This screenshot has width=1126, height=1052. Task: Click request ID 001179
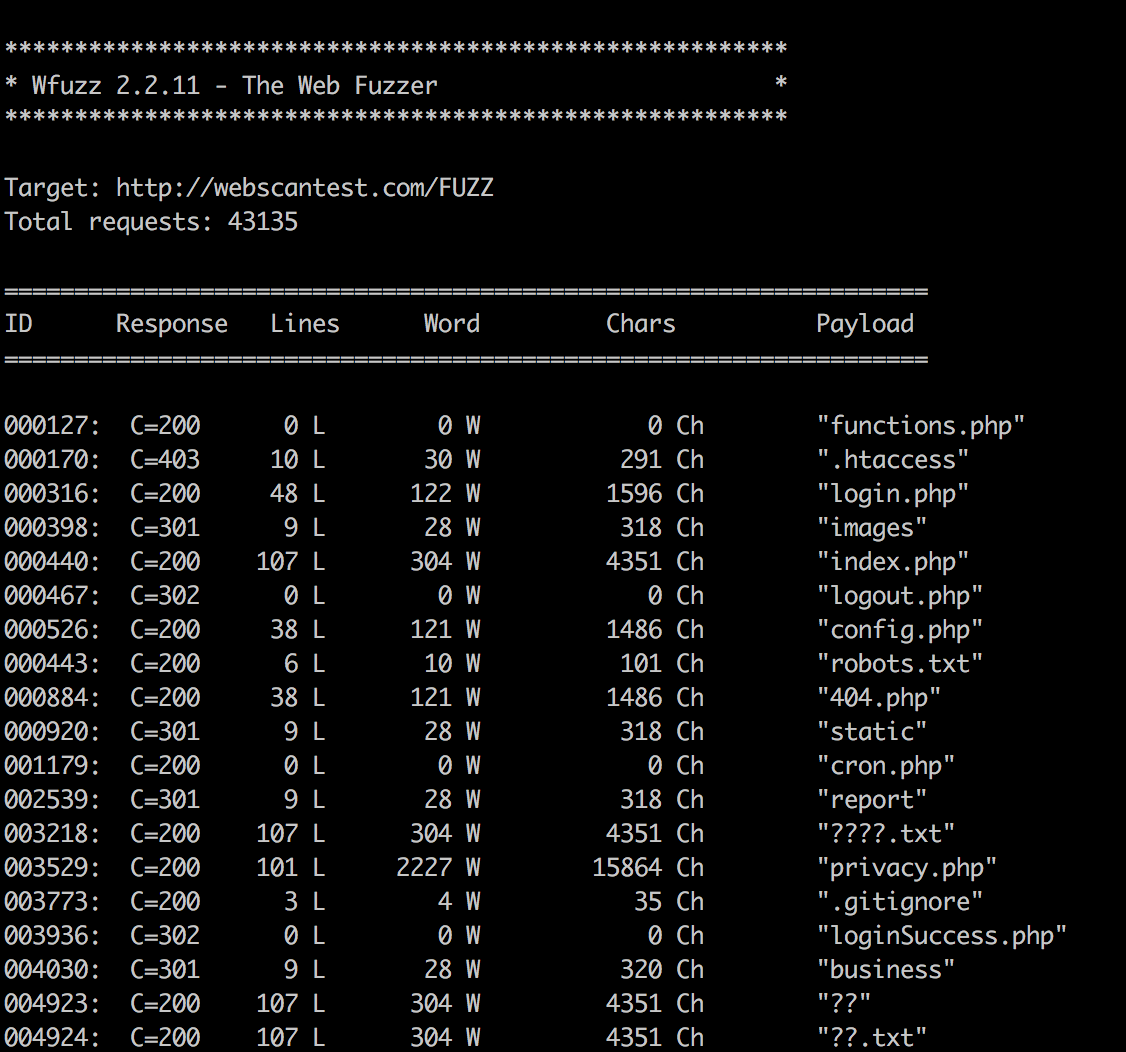[52, 766]
